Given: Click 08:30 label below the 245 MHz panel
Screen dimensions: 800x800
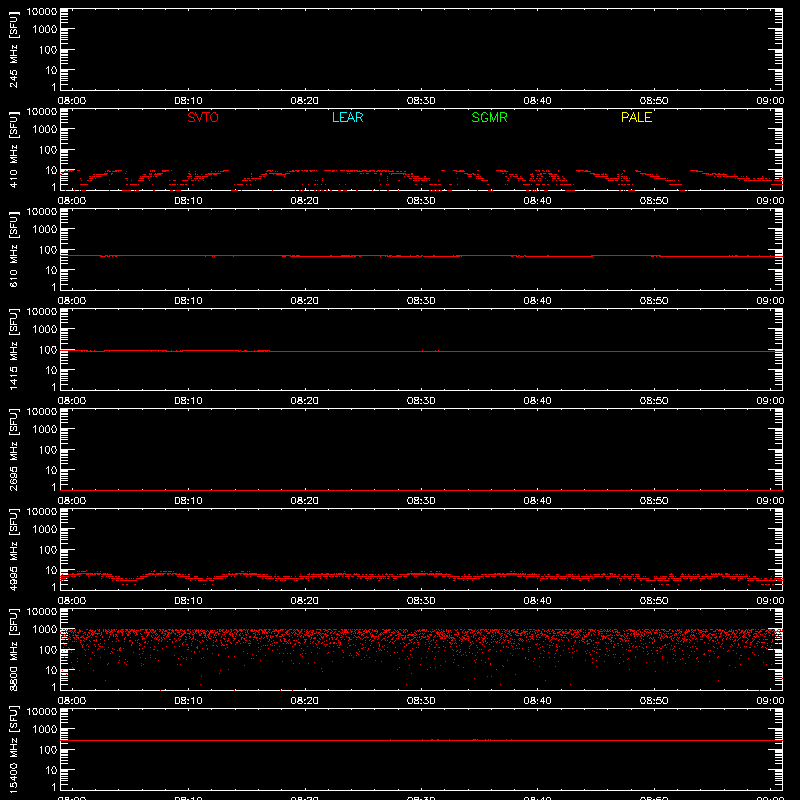Looking at the screenshot, I should (x=421, y=101).
